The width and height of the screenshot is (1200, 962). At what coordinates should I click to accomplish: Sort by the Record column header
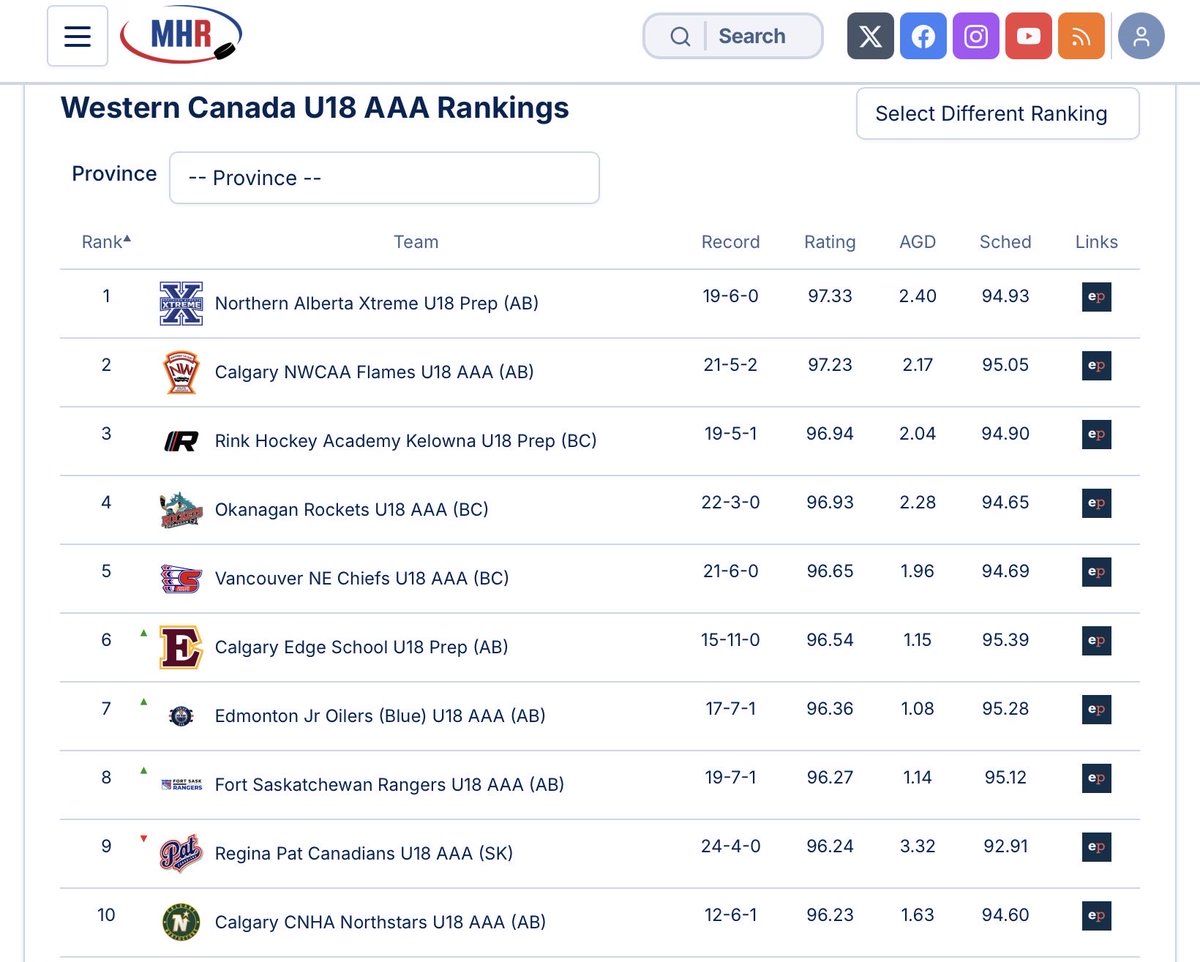[730, 242]
